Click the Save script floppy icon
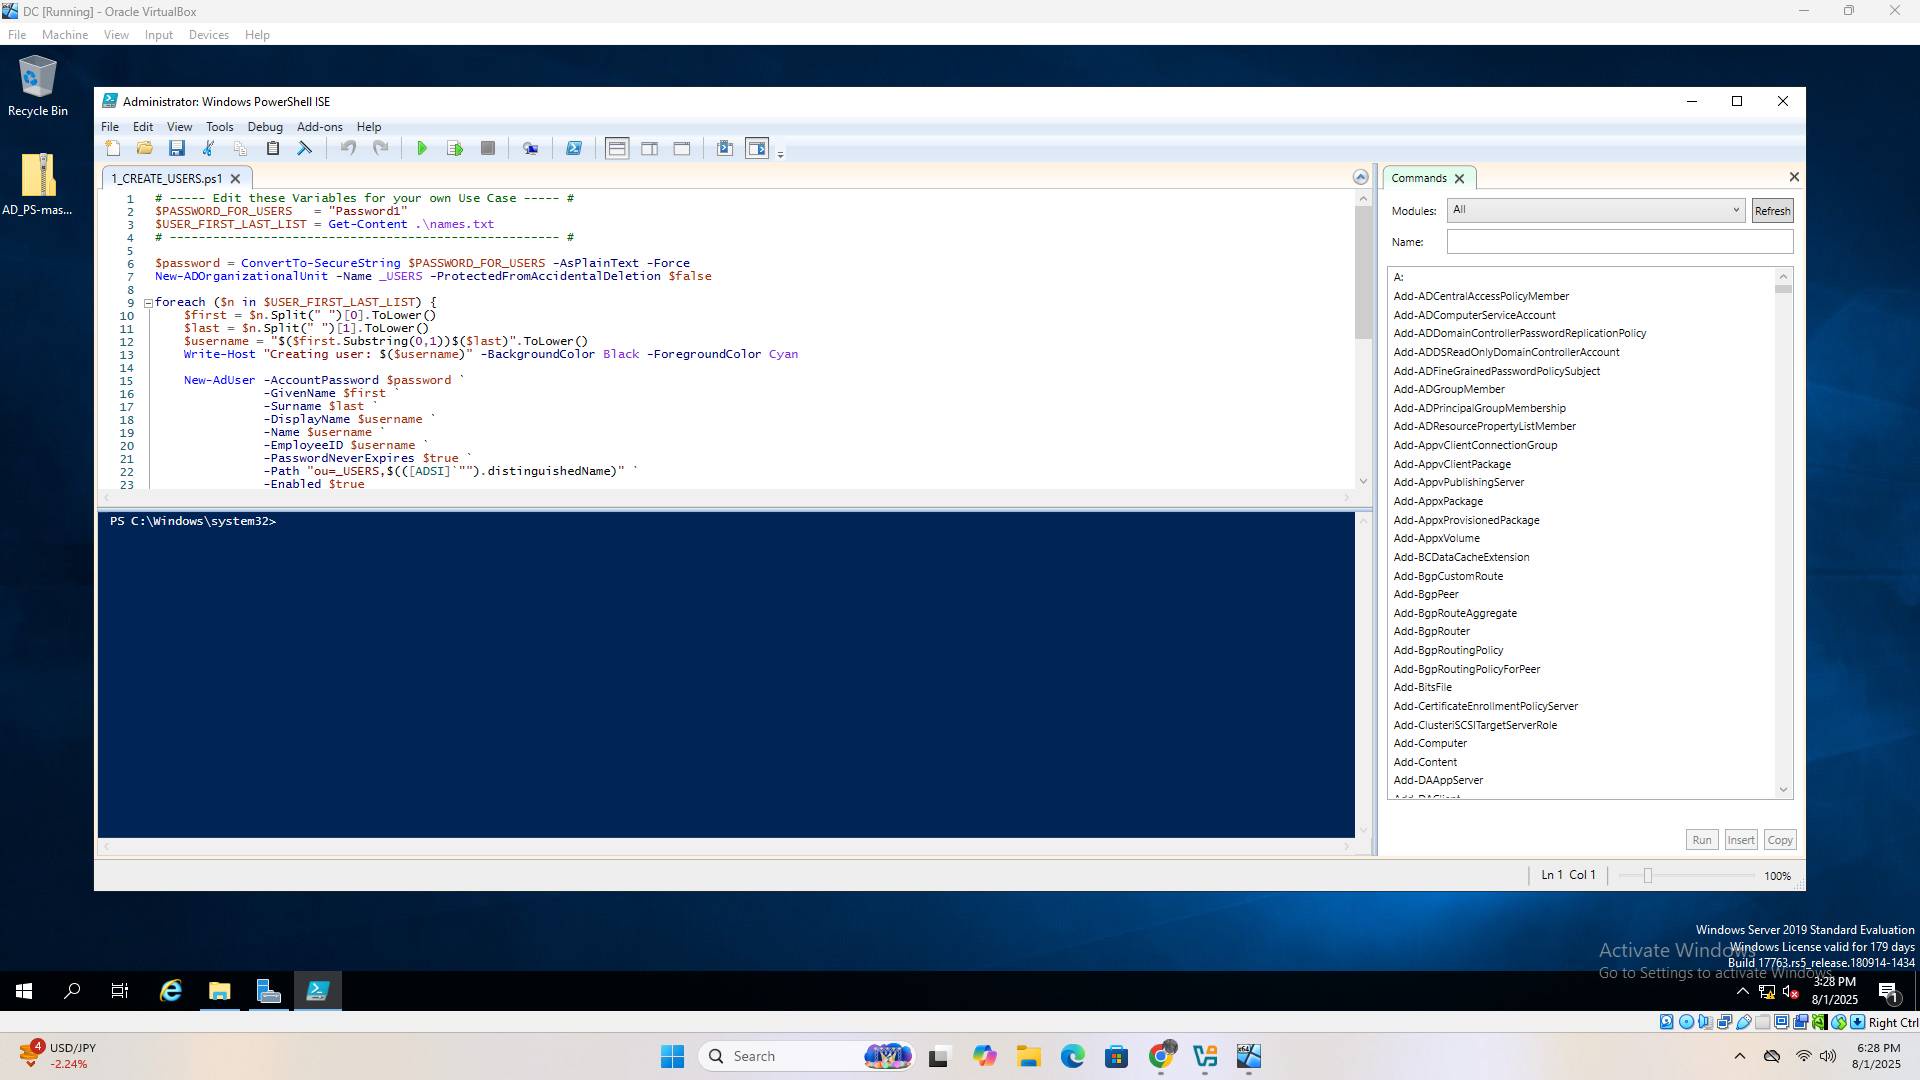This screenshot has height=1080, width=1920. point(177,149)
